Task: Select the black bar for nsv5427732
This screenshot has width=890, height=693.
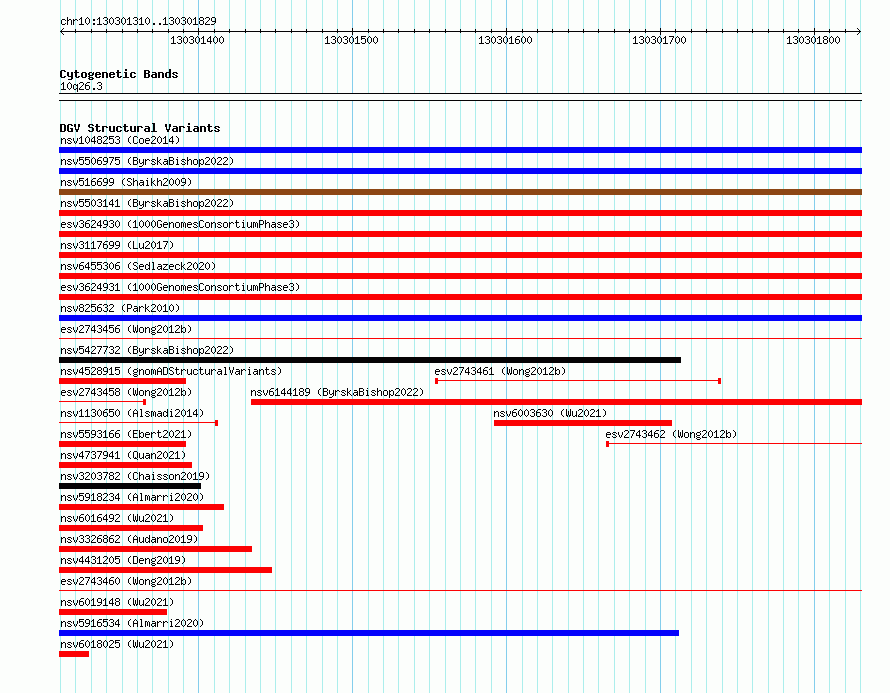Action: pyautogui.click(x=370, y=360)
